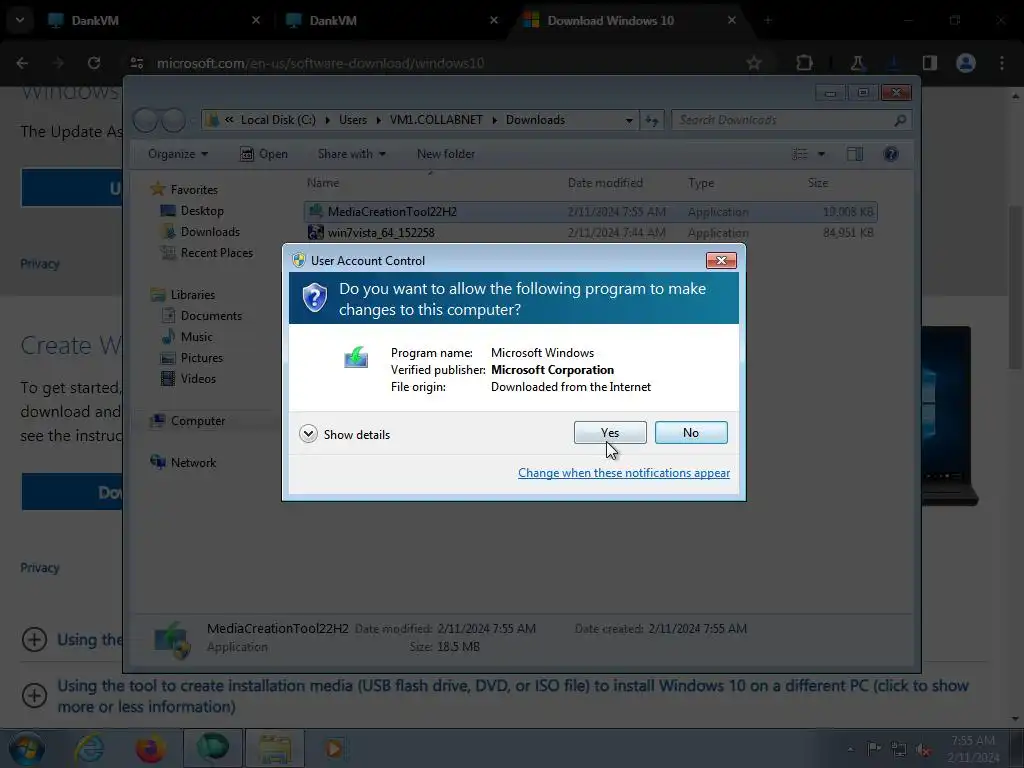1024x768 pixels.
Task: Click the Search Downloads field
Action: pyautogui.click(x=791, y=120)
